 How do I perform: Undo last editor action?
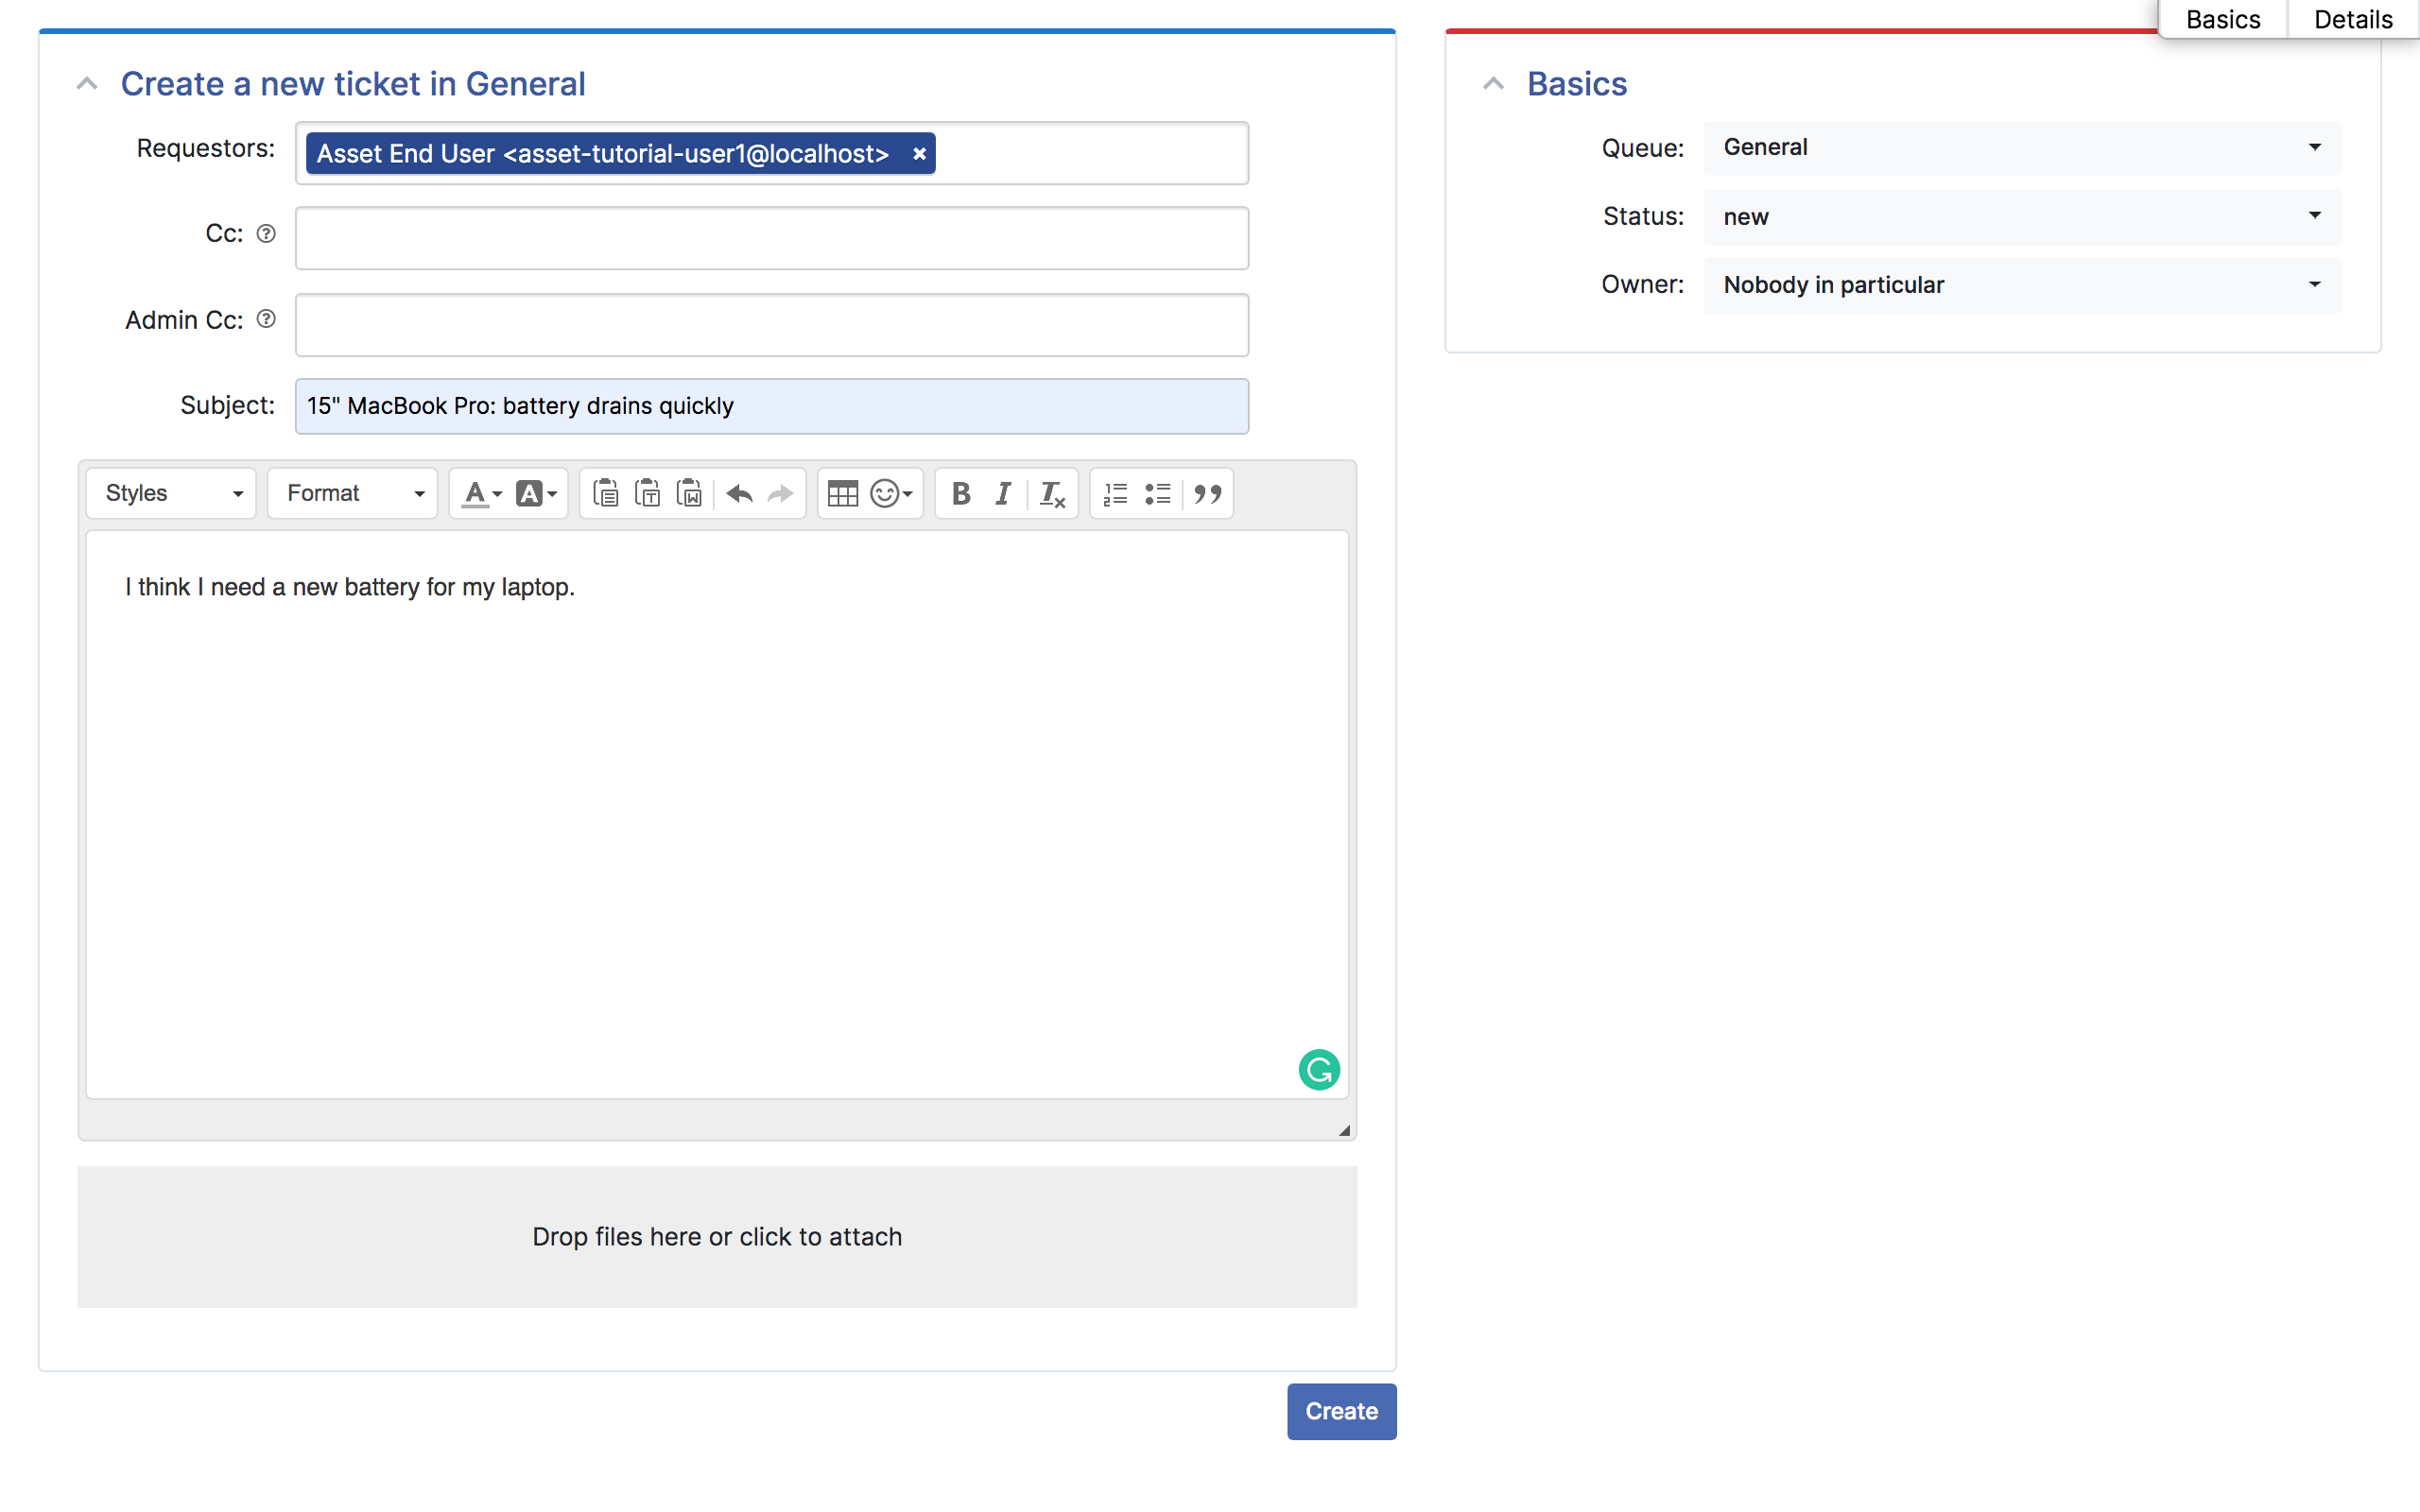click(739, 493)
